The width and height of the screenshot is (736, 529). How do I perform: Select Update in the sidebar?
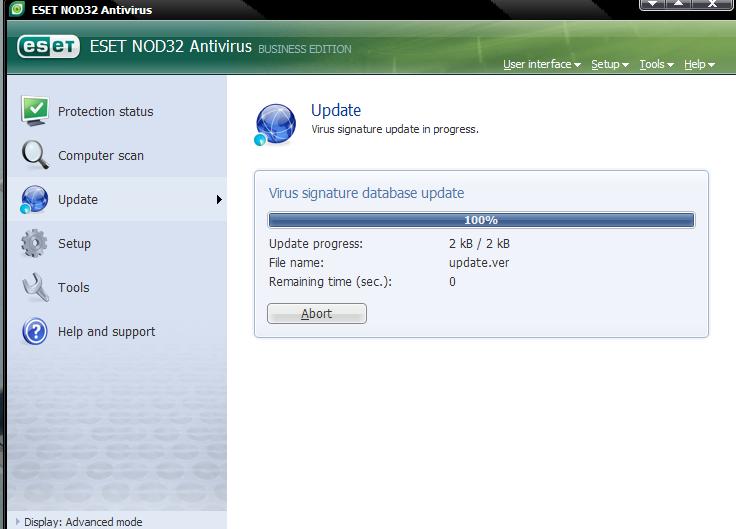click(117, 199)
